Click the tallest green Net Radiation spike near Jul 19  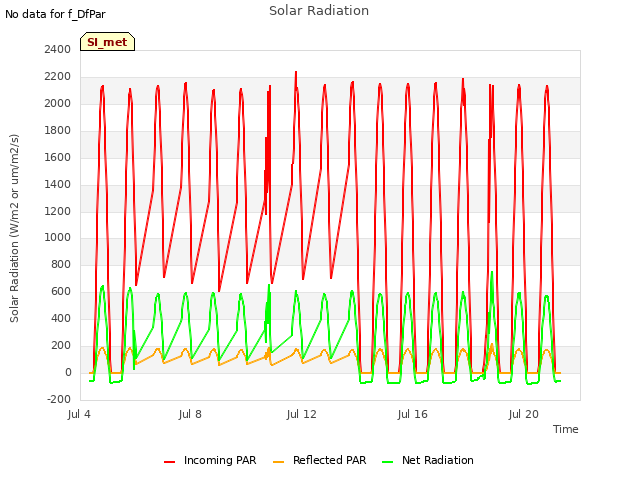[x=492, y=273]
